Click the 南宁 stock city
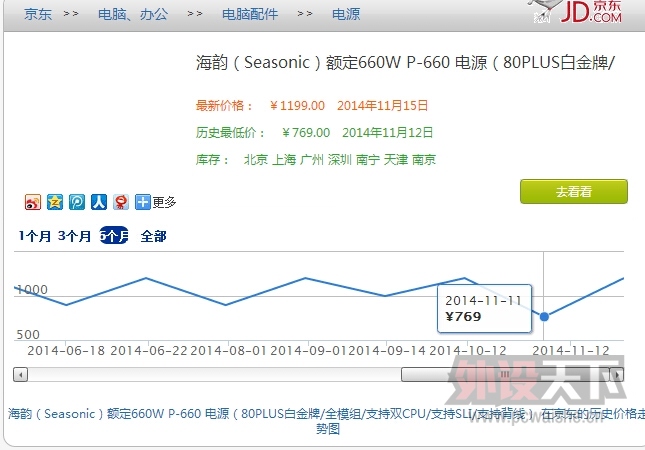 [368, 160]
